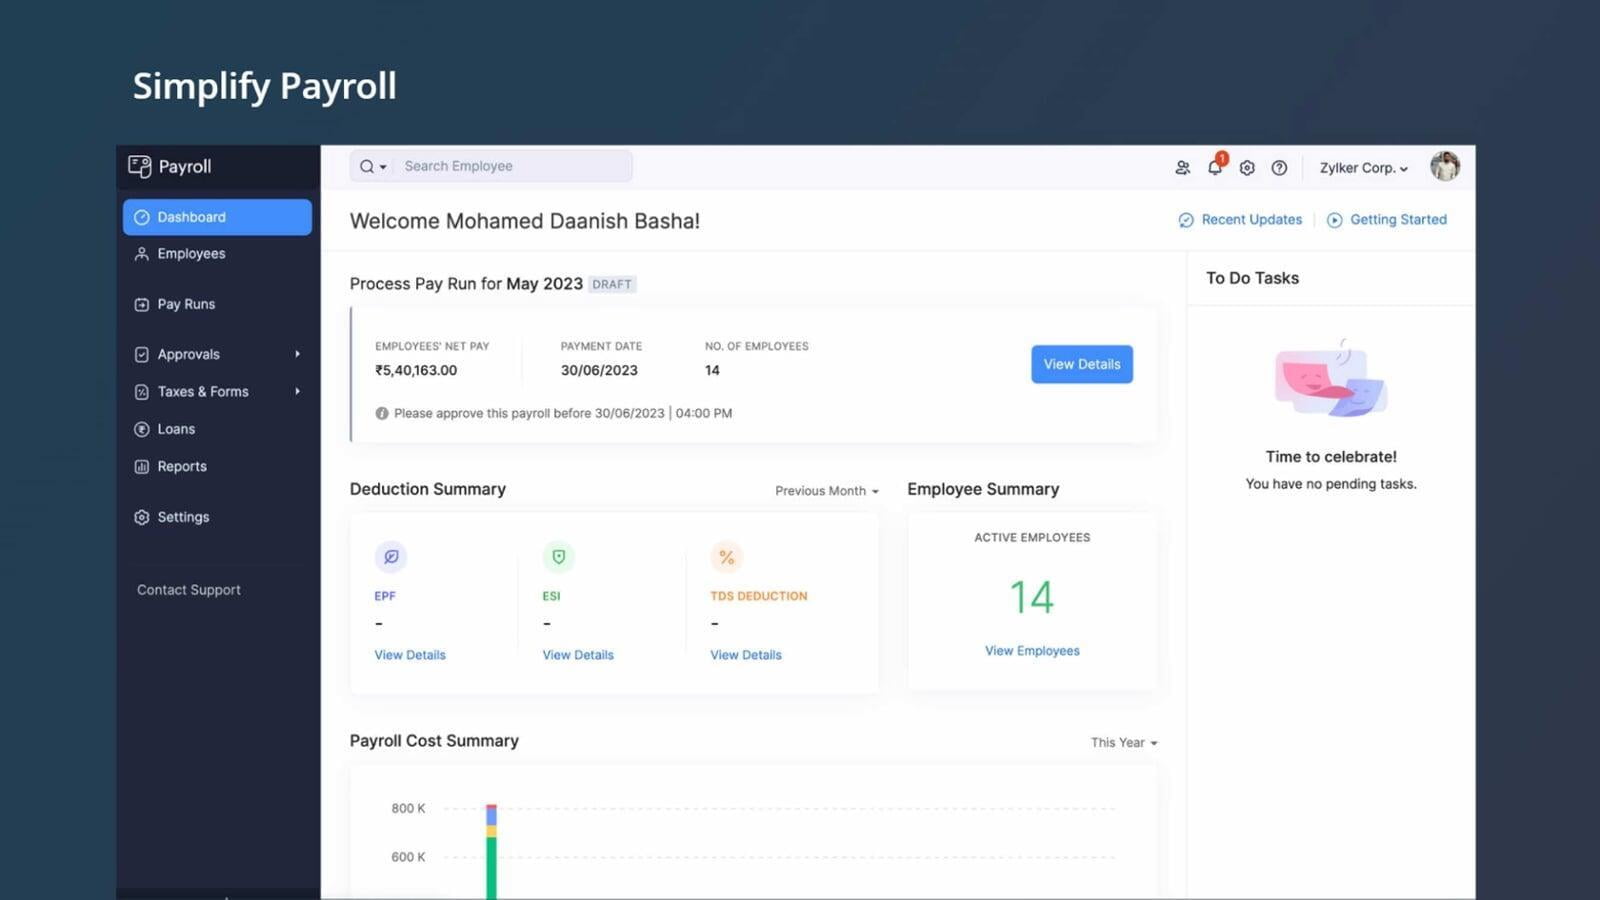The image size is (1600, 900).
Task: Open the Previous Month dropdown
Action: click(827, 491)
